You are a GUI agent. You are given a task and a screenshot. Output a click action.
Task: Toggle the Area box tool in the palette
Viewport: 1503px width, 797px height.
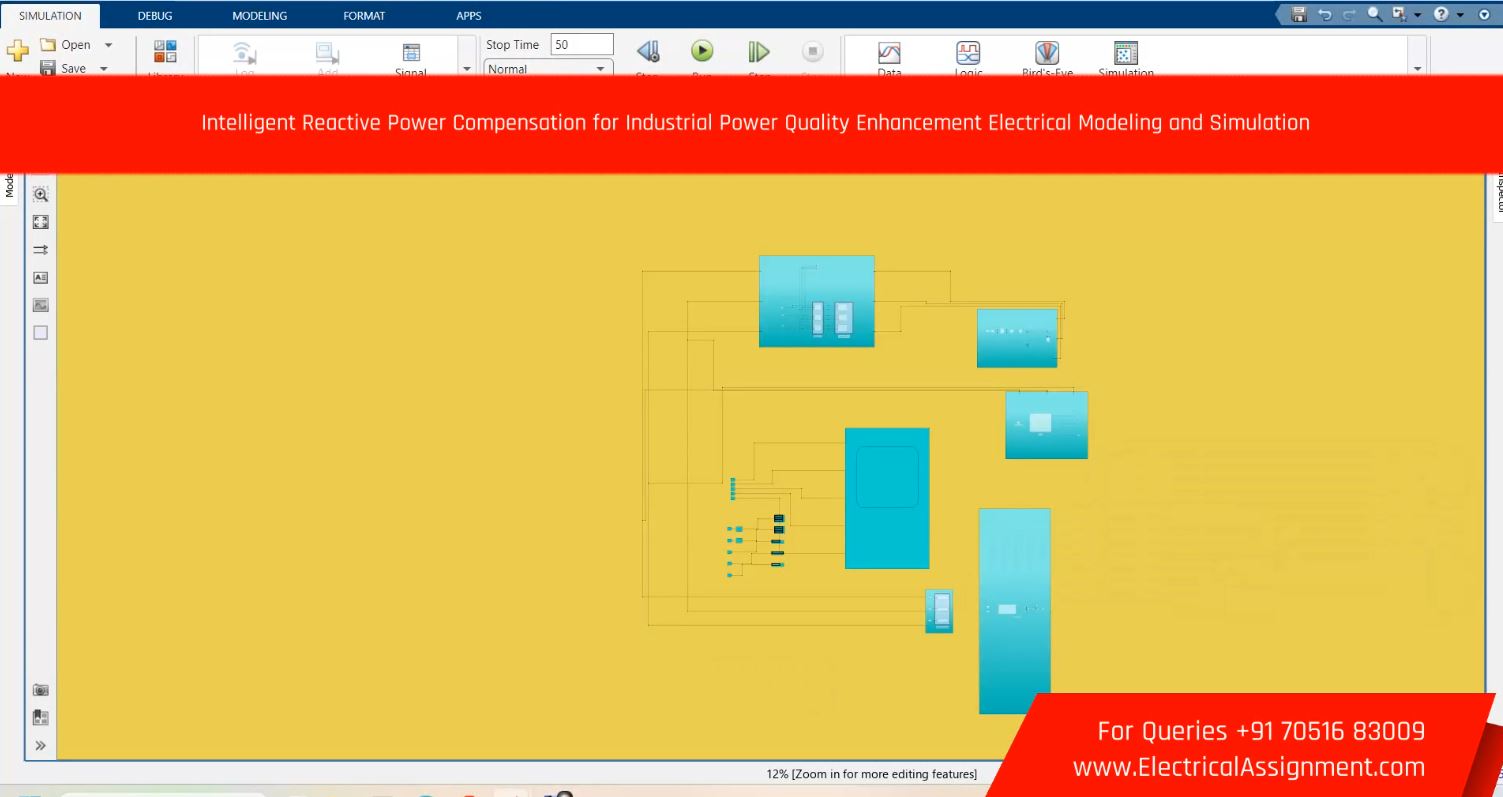click(41, 332)
